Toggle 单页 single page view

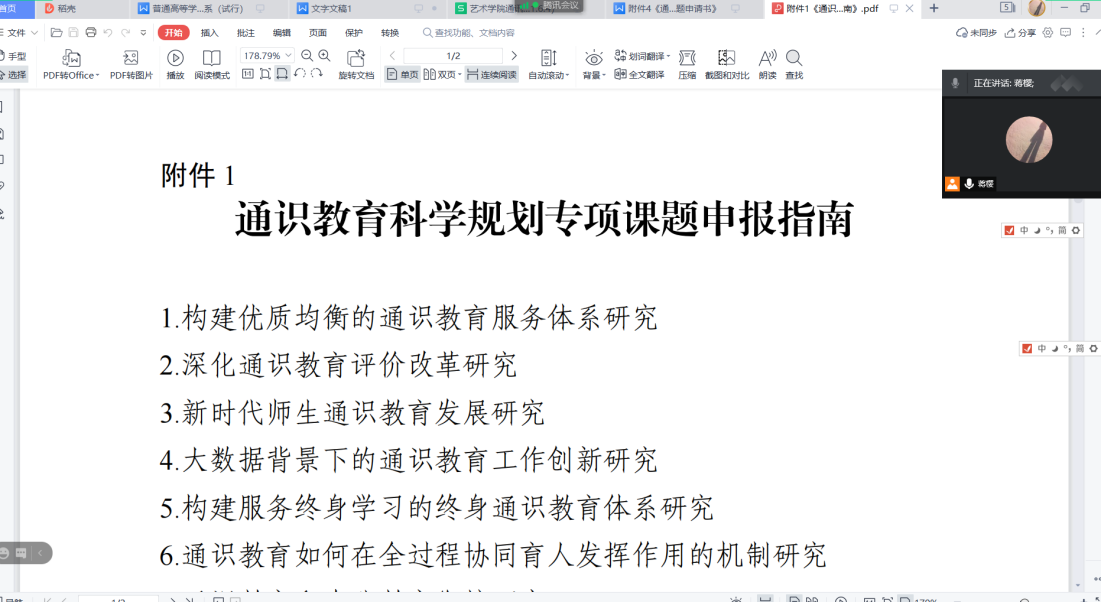402,74
